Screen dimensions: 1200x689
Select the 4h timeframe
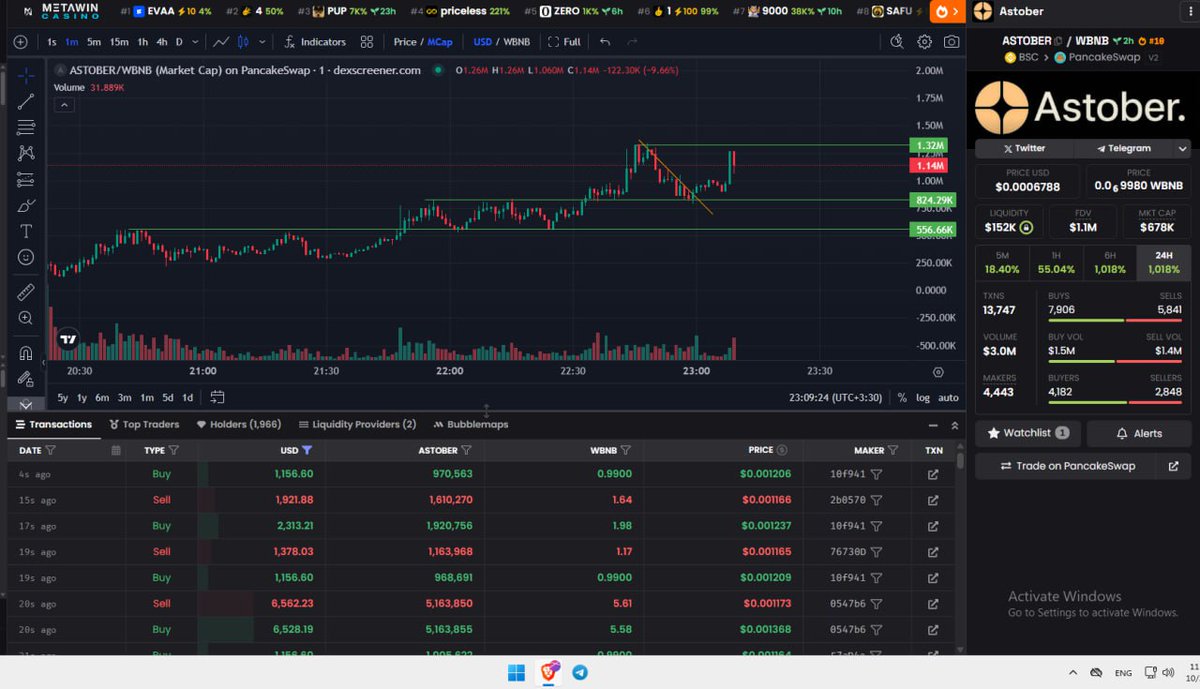pos(162,42)
